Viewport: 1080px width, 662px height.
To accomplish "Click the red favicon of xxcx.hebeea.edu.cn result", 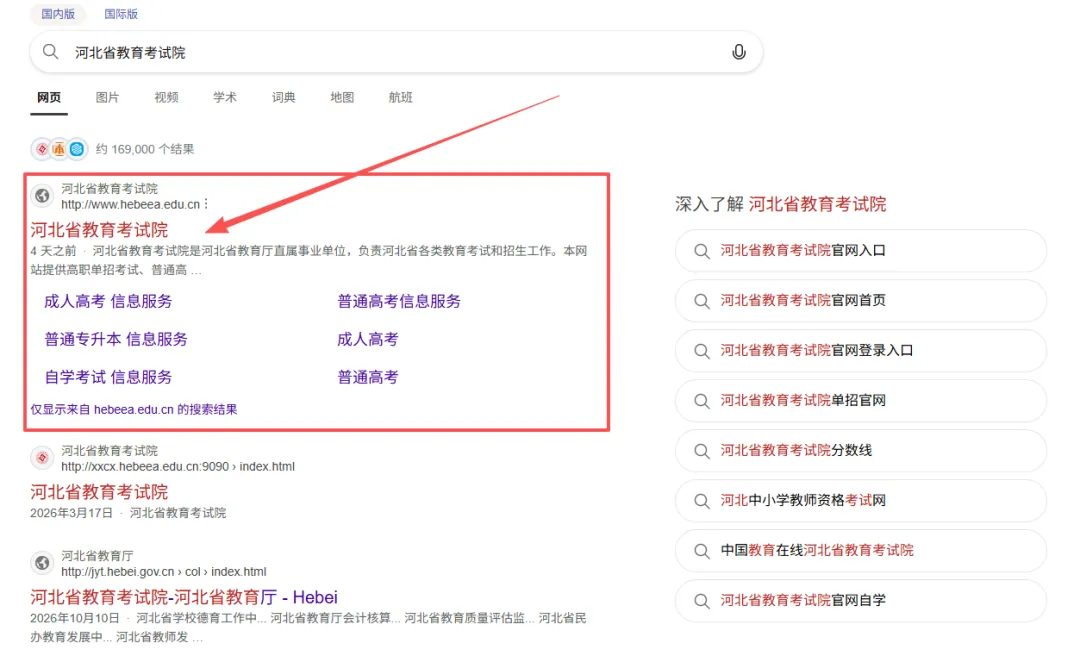I will coord(42,458).
